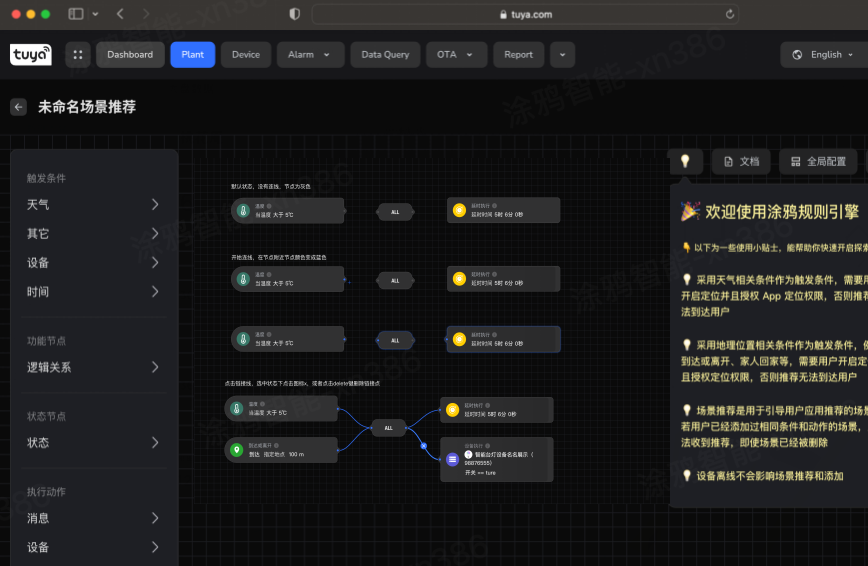Expand 设备 under 执行动作

click(93, 547)
